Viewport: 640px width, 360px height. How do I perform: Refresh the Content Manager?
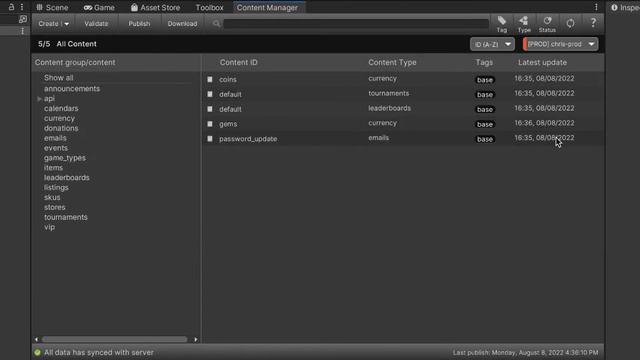[x=570, y=23]
